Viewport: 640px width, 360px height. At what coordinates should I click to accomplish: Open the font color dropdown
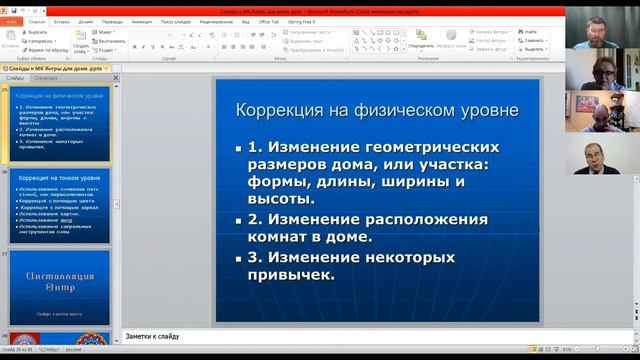tap(209, 47)
